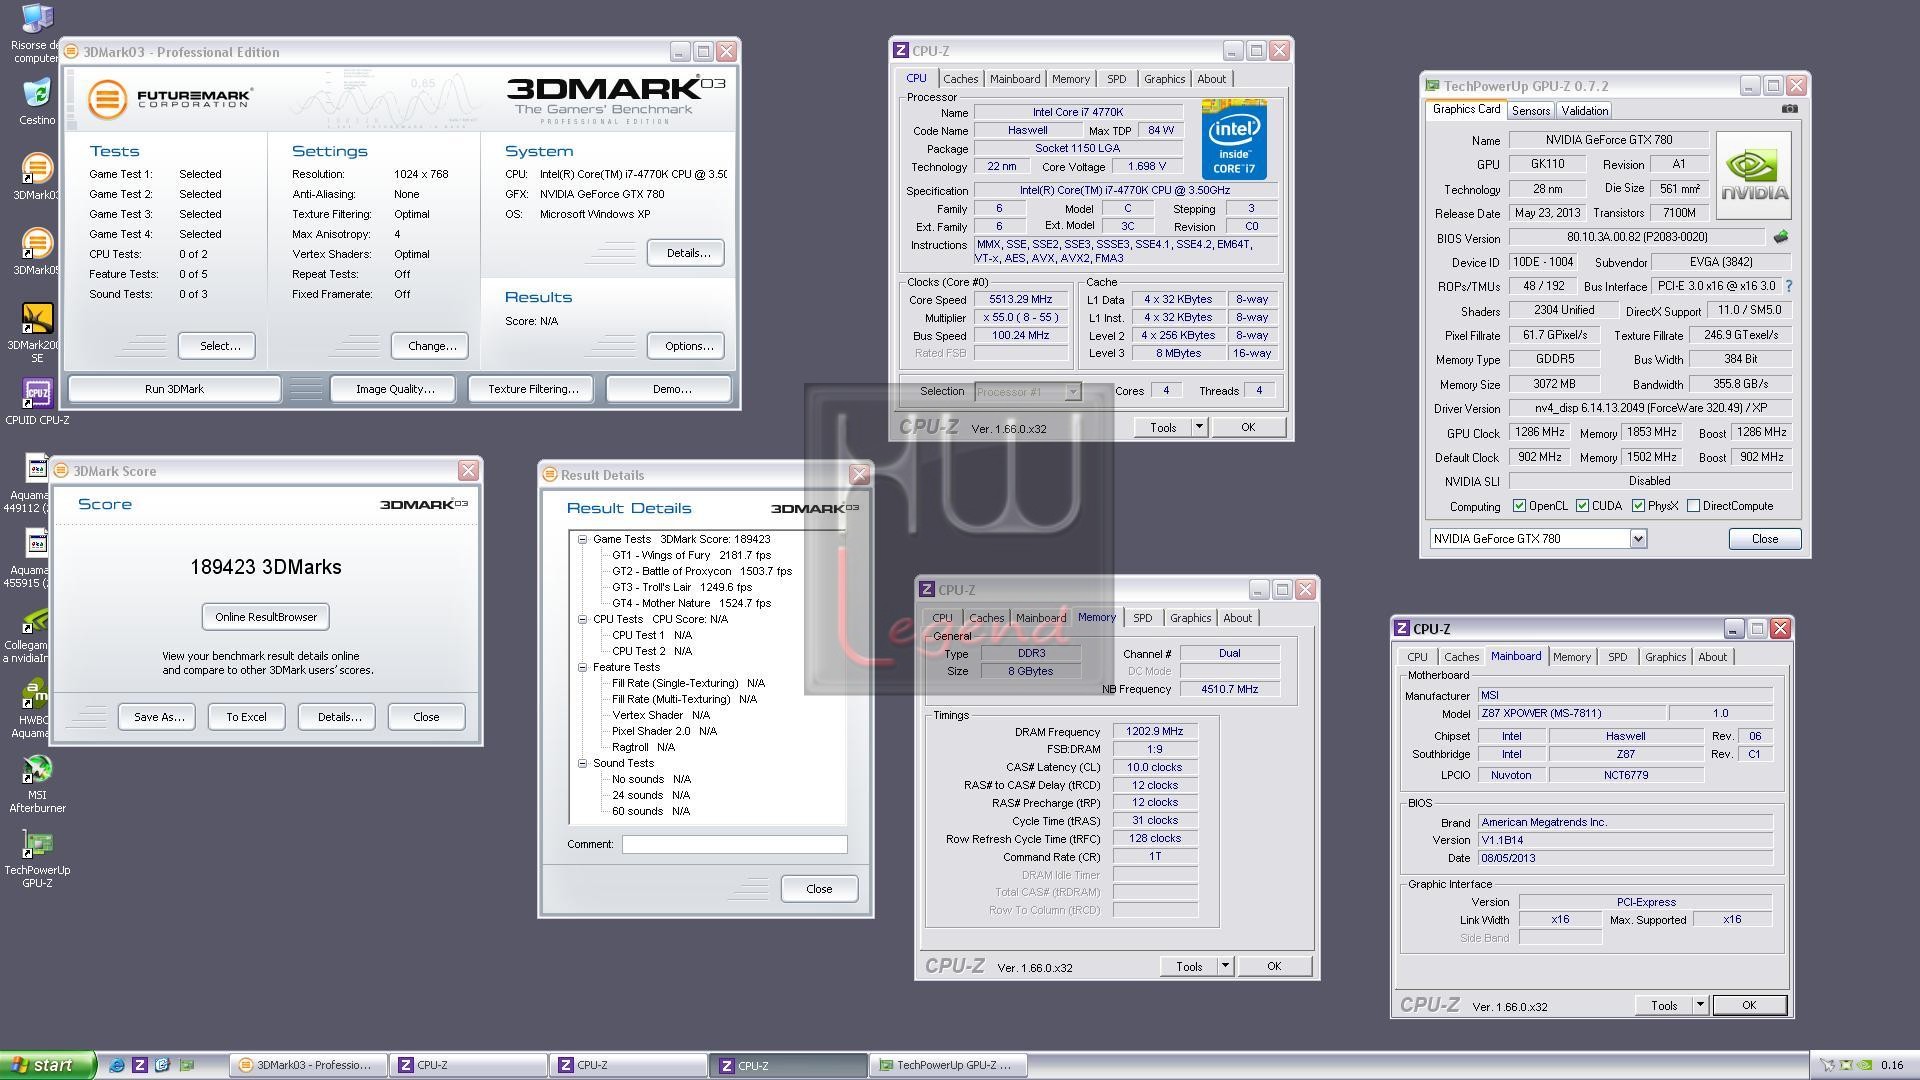
Task: Switch to Sensors tab in GPU-Z
Action: coord(1530,111)
